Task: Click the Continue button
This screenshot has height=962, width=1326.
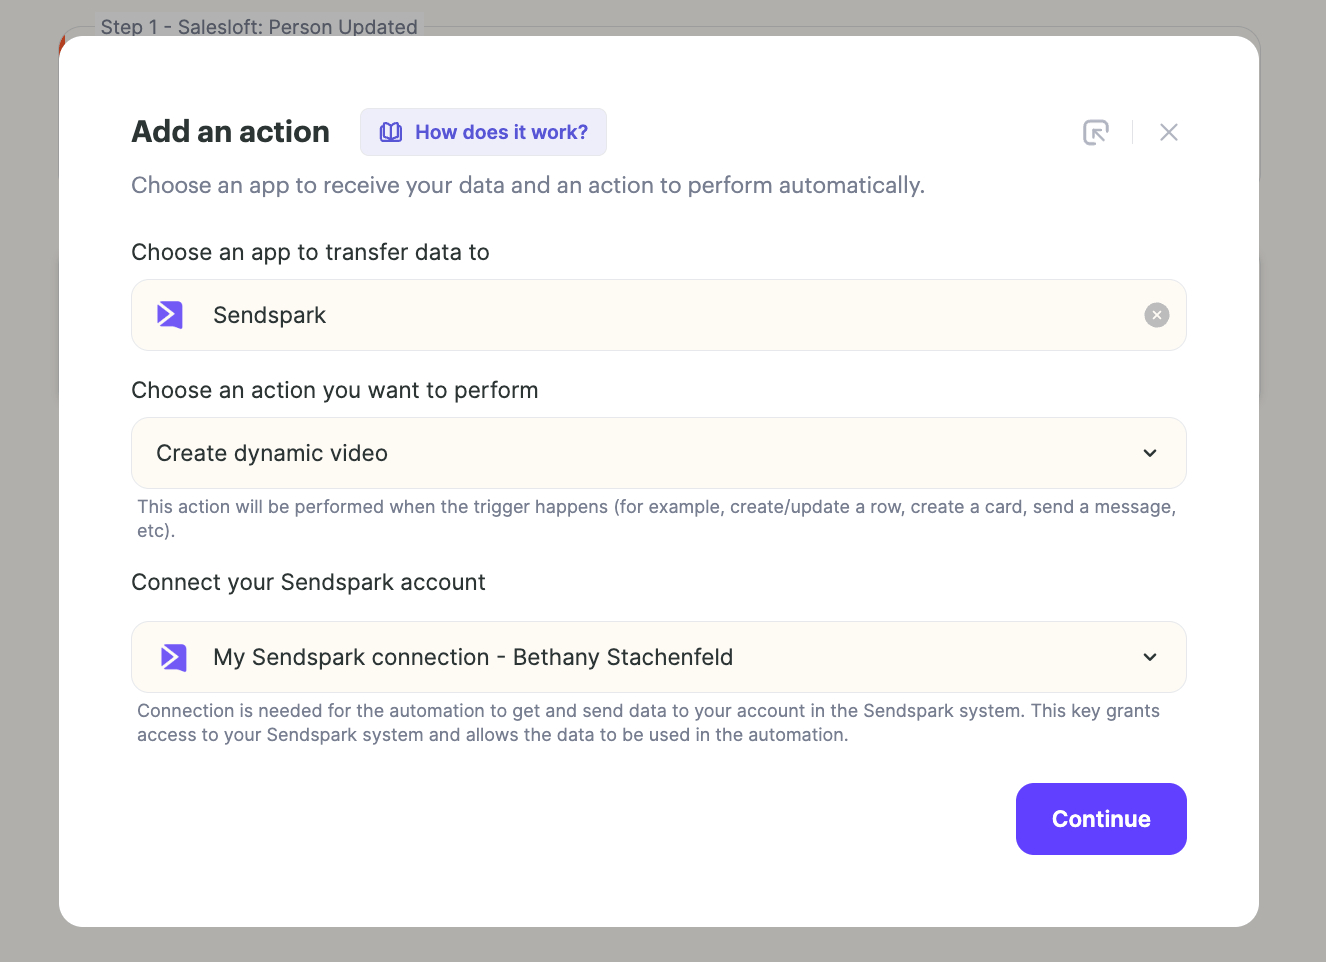Action: (x=1101, y=819)
